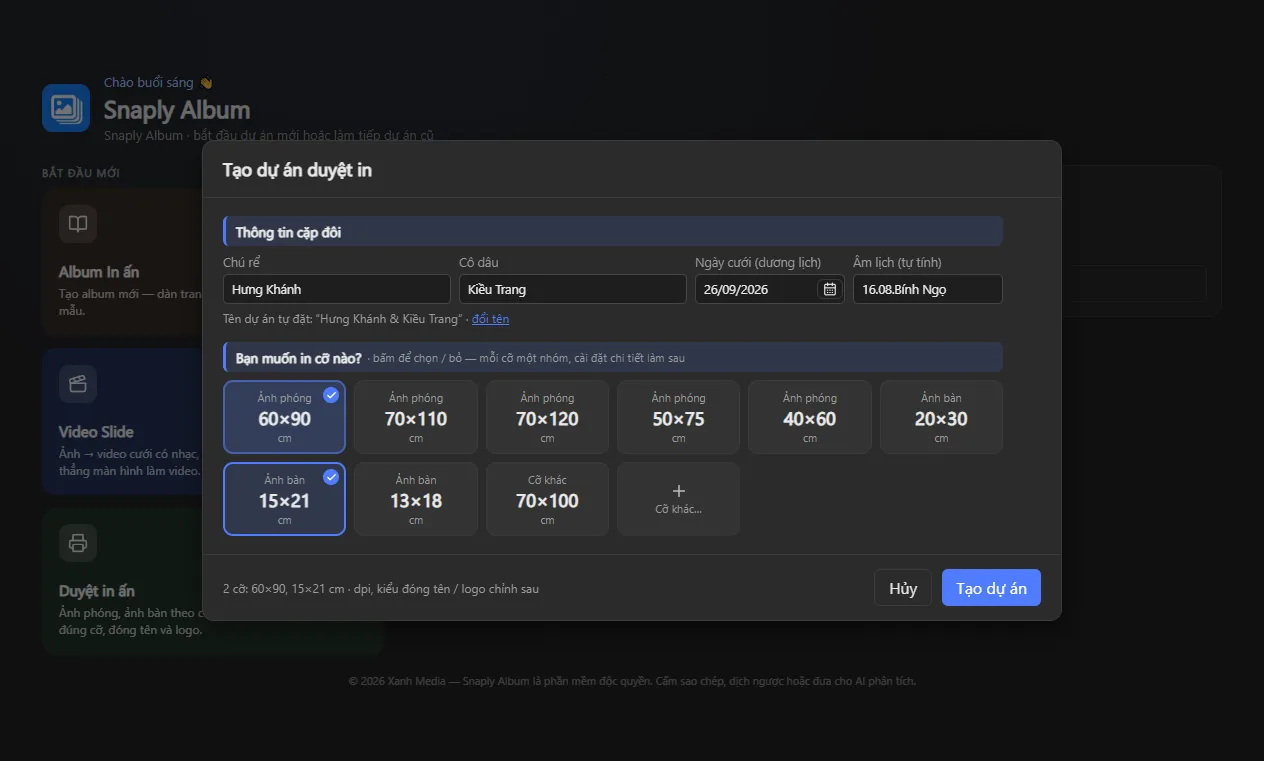Click the Cô dâu name field
Image resolution: width=1264 pixels, height=761 pixels.
pyautogui.click(x=573, y=289)
